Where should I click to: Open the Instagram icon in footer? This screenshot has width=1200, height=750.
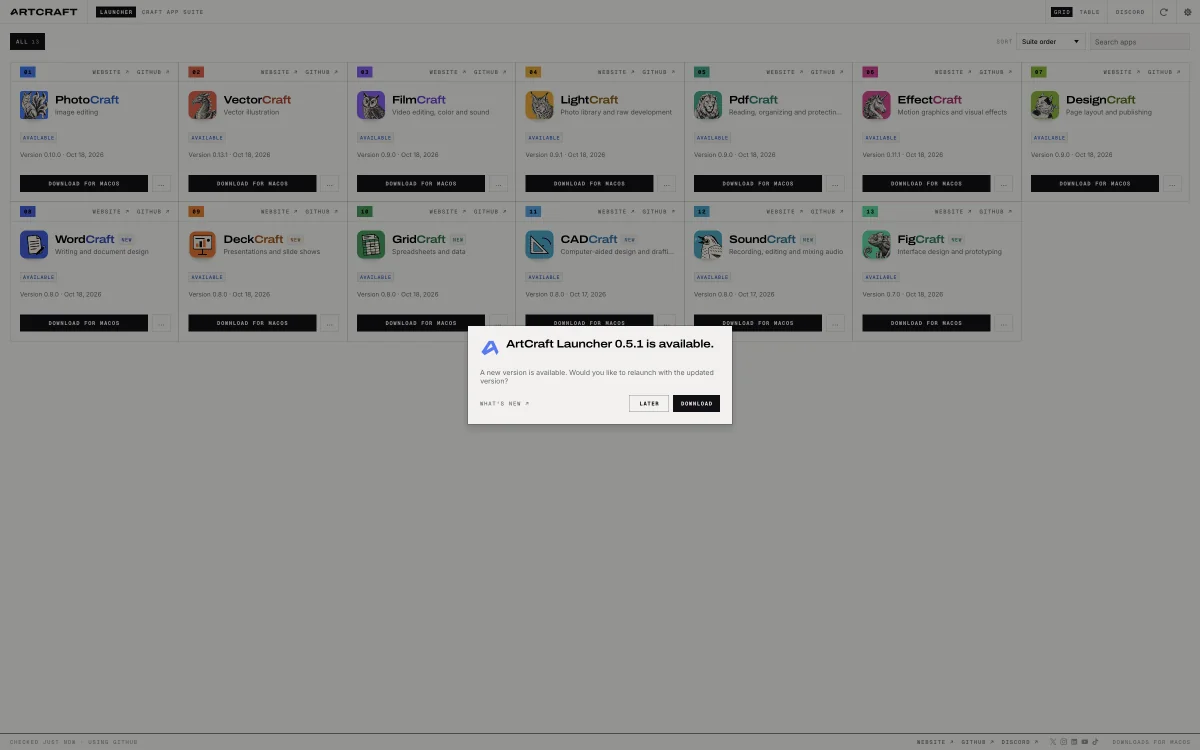click(1064, 742)
